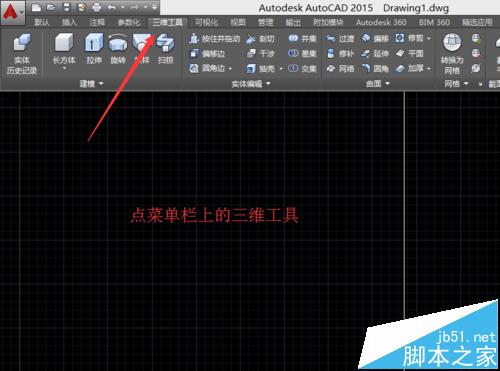Image resolution: width=500 pixels, height=371 pixels.
Task: Switch to the 插入 ribbon tab
Action: (69, 23)
